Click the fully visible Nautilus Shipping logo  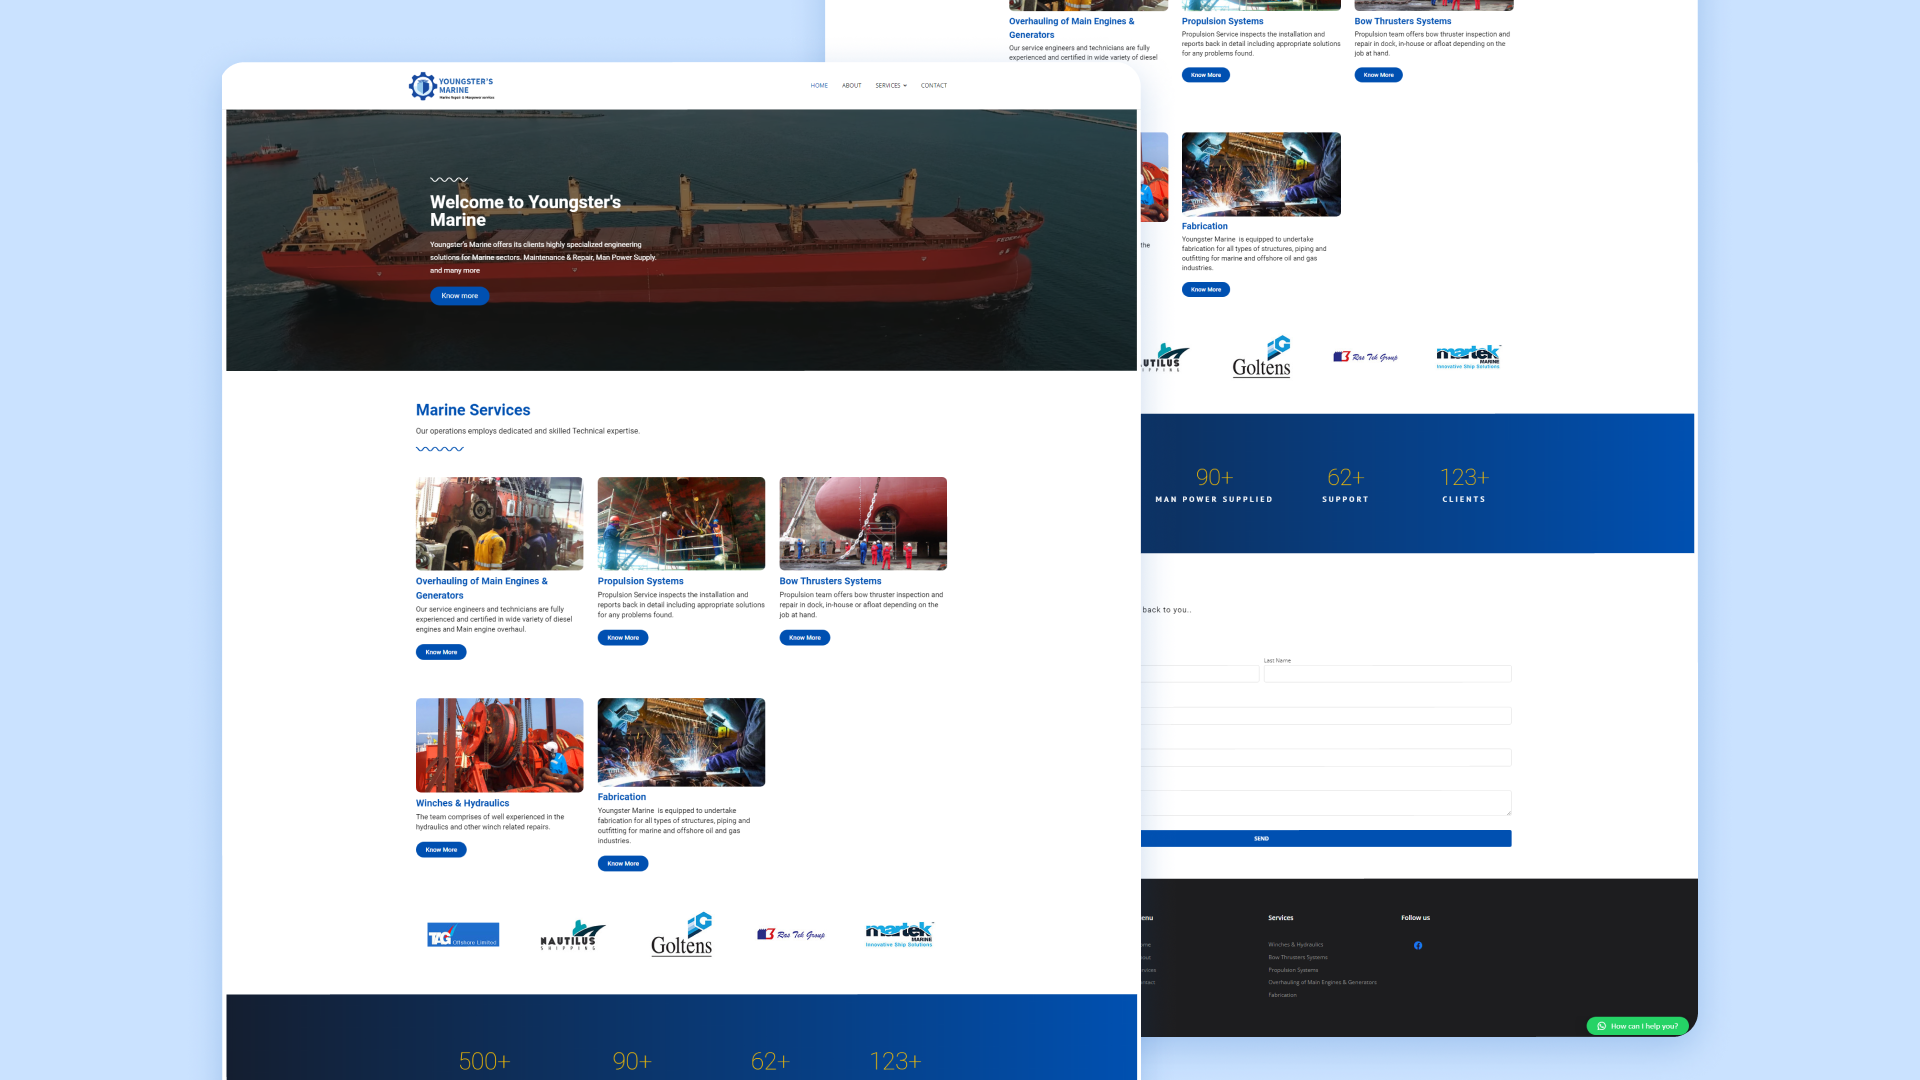(572, 935)
